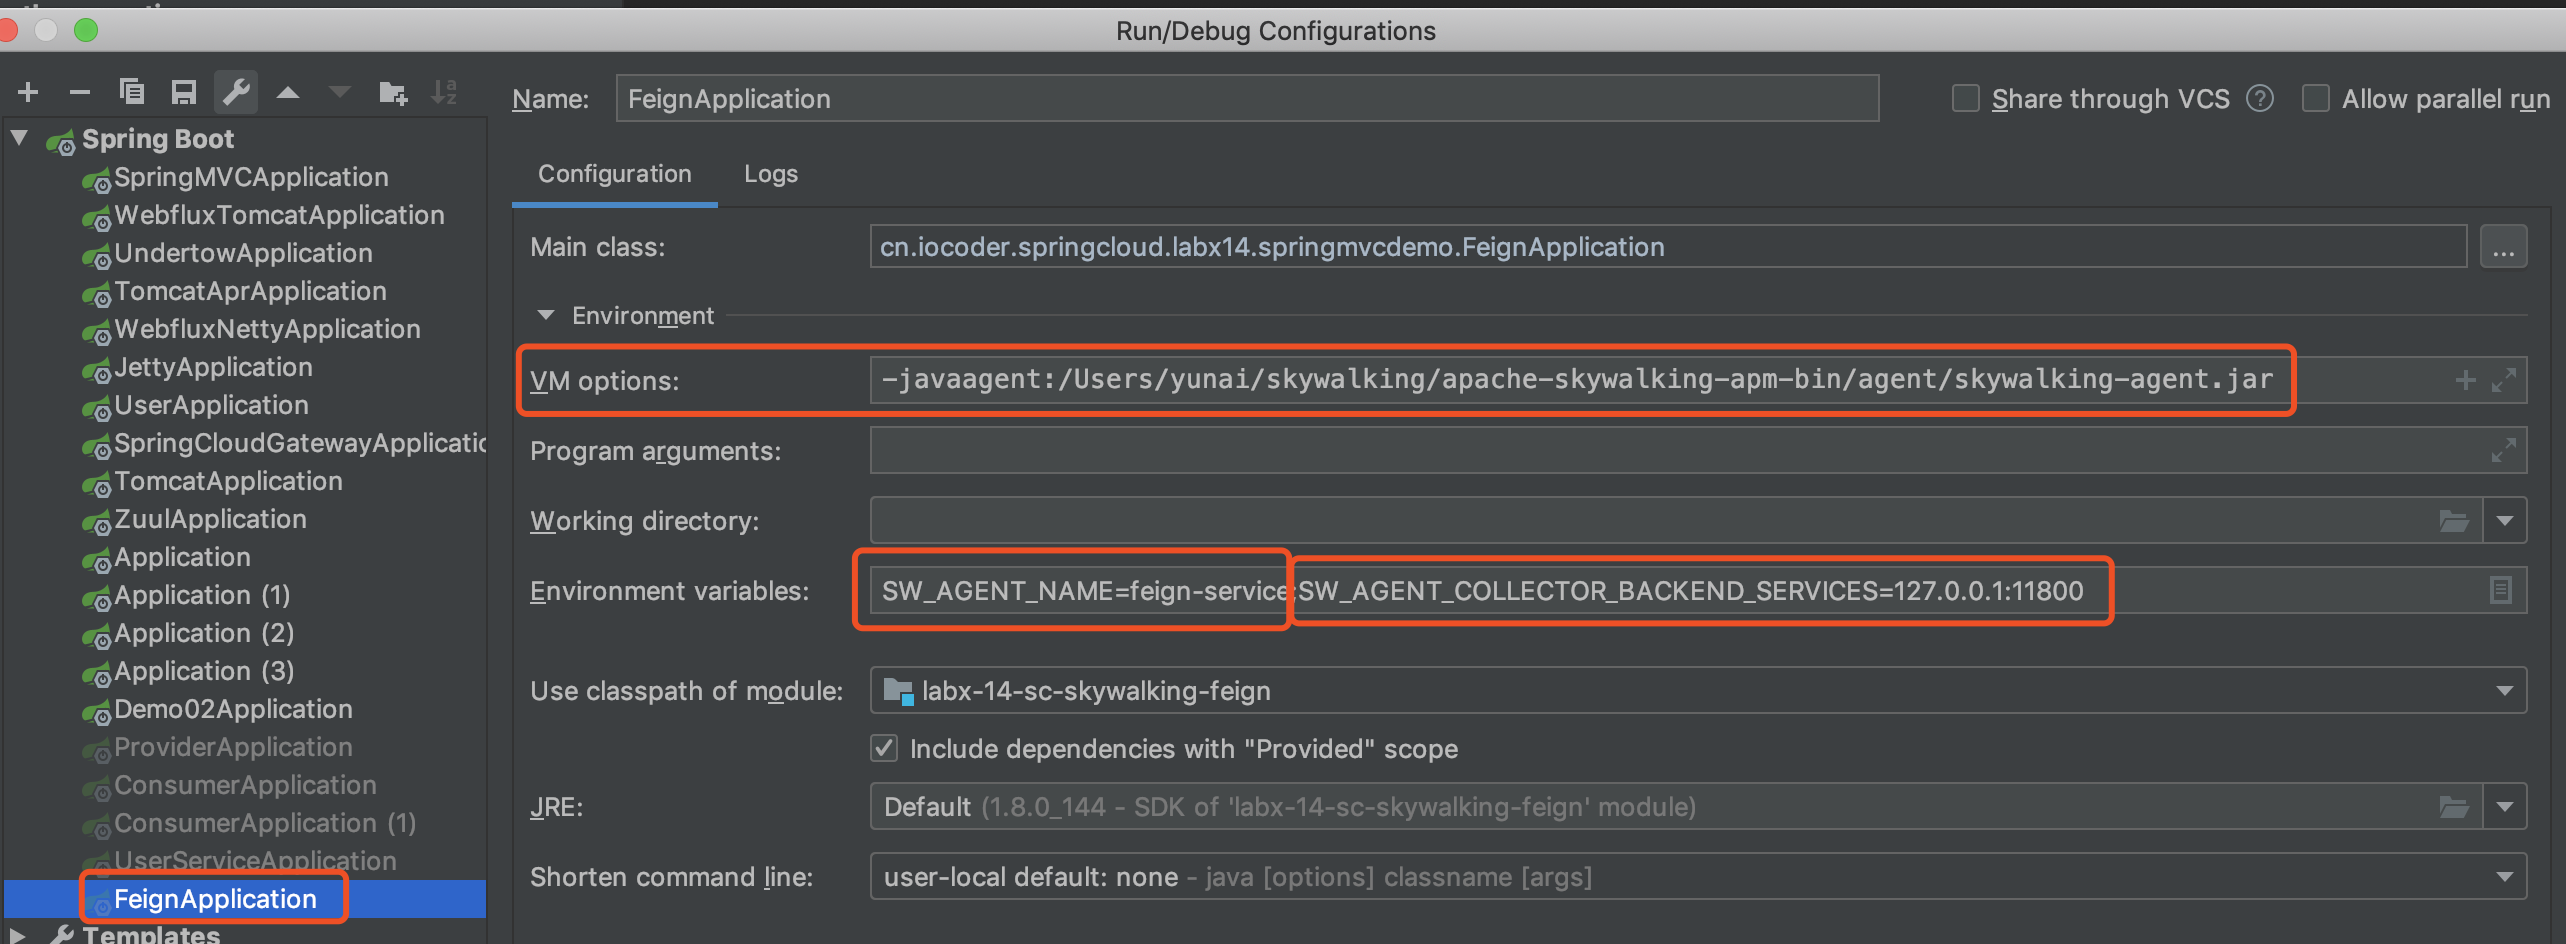This screenshot has width=2566, height=944.
Task: Select UserApplication configuration
Action: [211, 405]
